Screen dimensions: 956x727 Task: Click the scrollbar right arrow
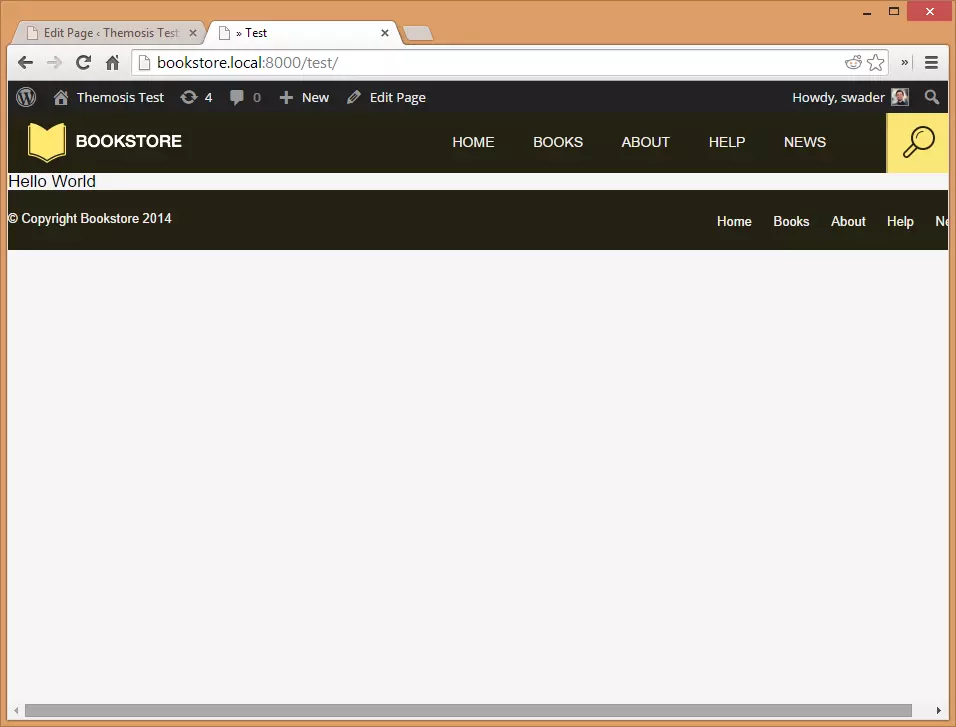pyautogui.click(x=939, y=711)
